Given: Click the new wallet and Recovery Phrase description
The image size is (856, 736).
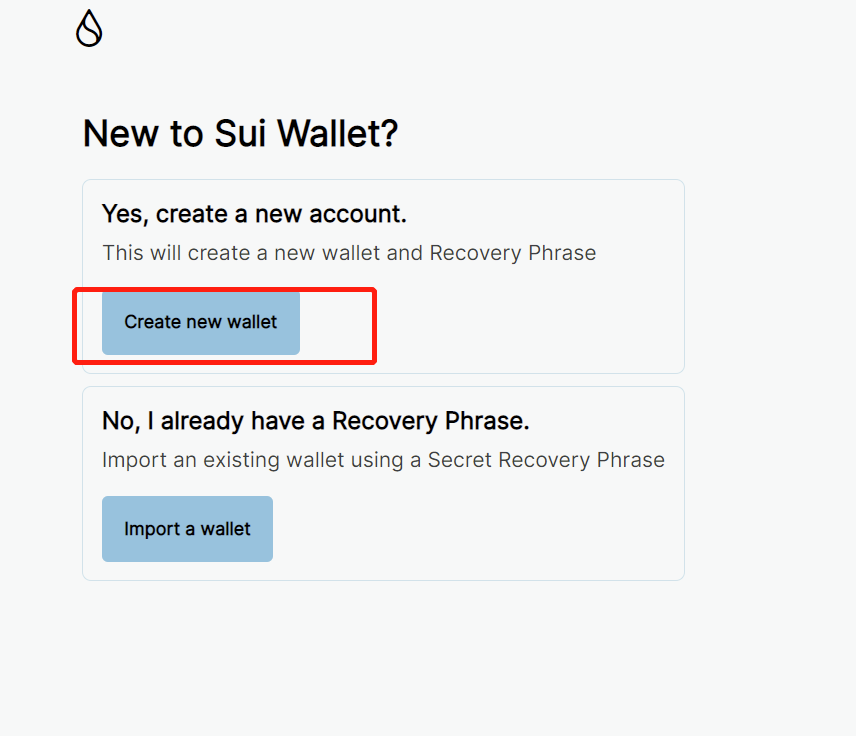Looking at the screenshot, I should [349, 253].
